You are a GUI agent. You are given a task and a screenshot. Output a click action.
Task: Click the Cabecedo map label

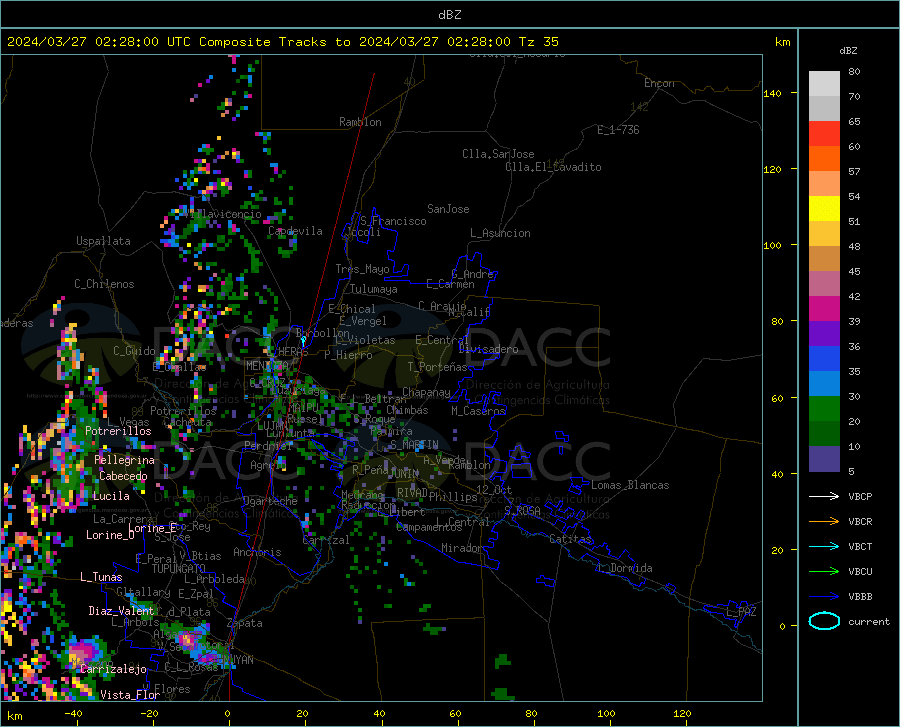click(123, 476)
